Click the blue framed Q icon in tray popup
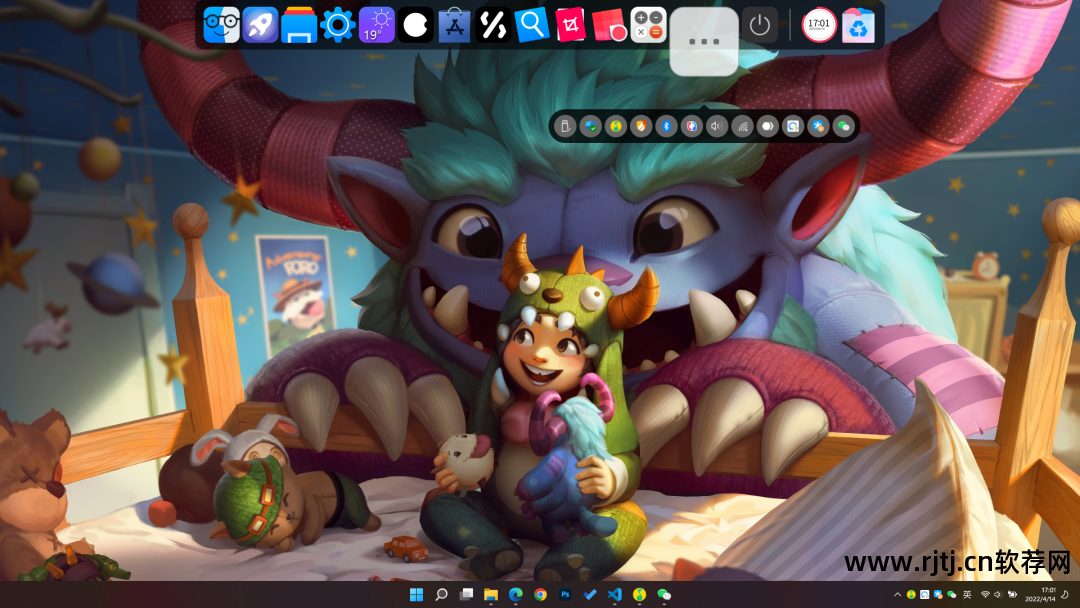The width and height of the screenshot is (1080, 608). [793, 126]
